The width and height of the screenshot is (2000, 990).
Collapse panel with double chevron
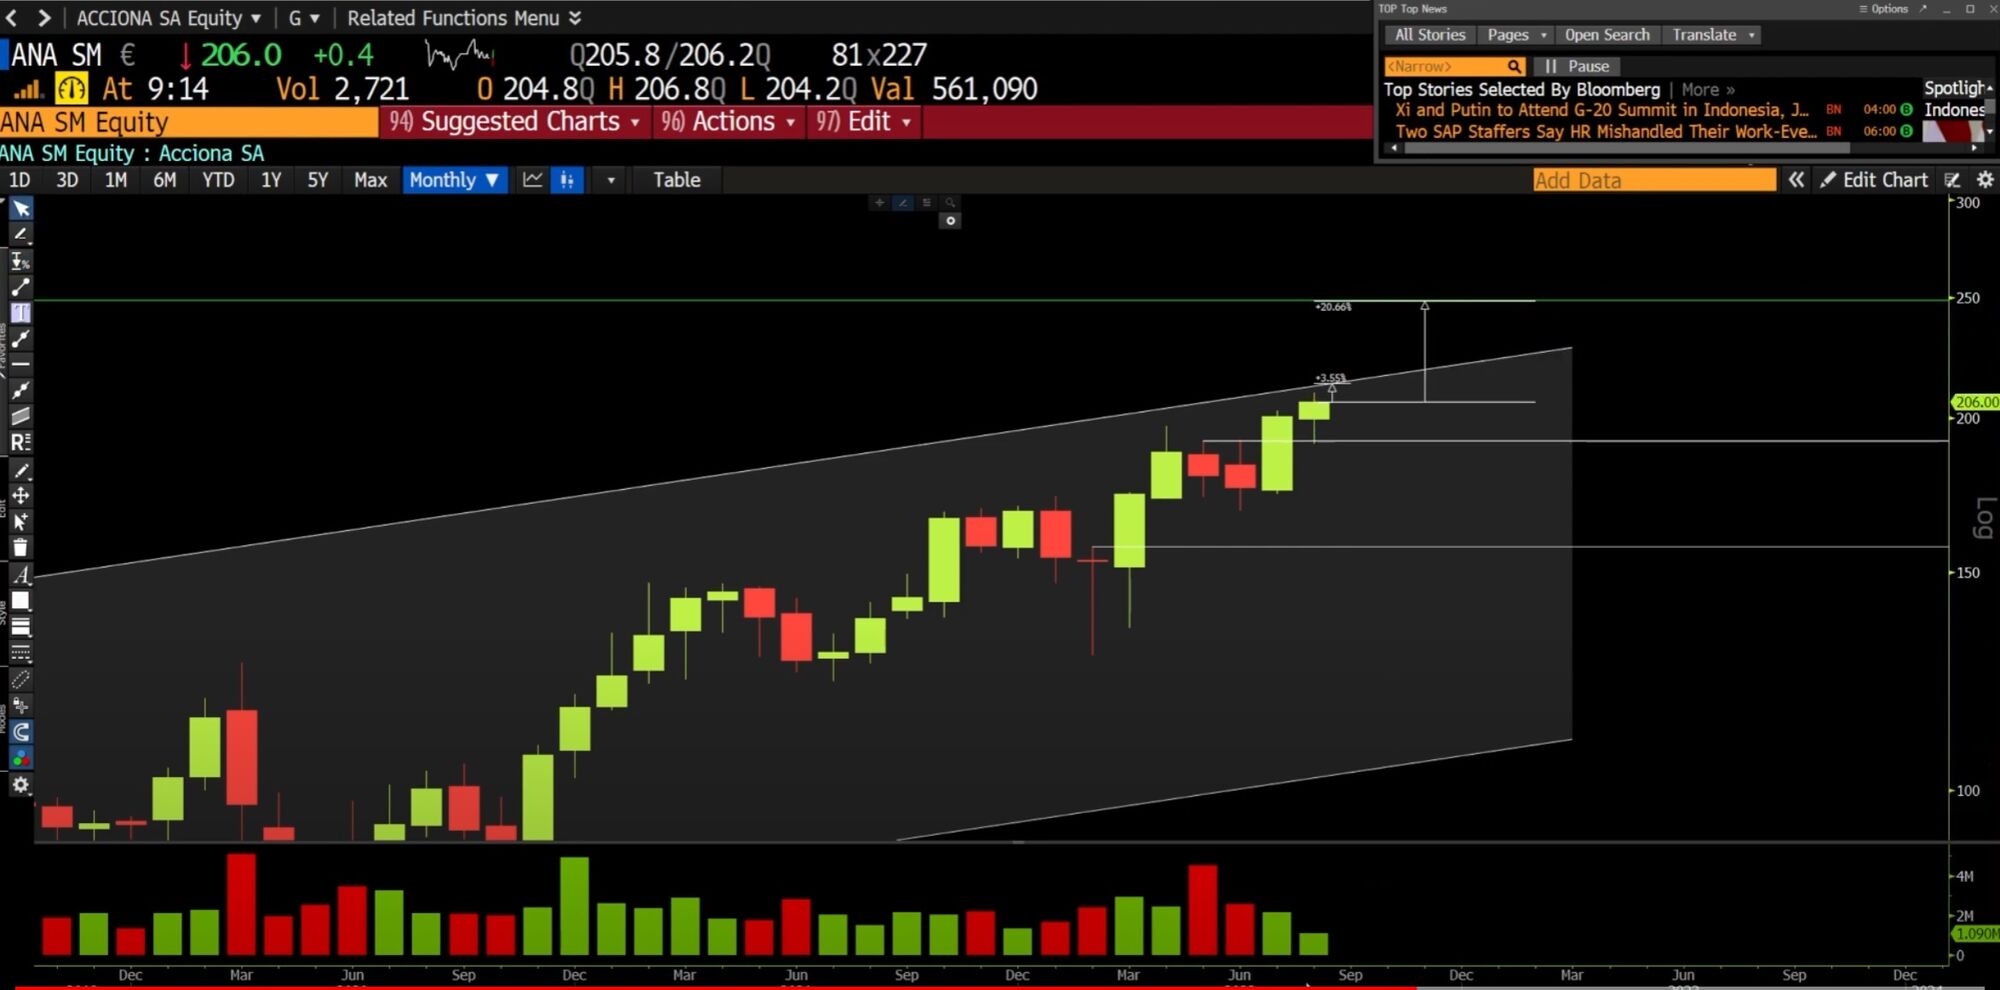coord(1797,180)
